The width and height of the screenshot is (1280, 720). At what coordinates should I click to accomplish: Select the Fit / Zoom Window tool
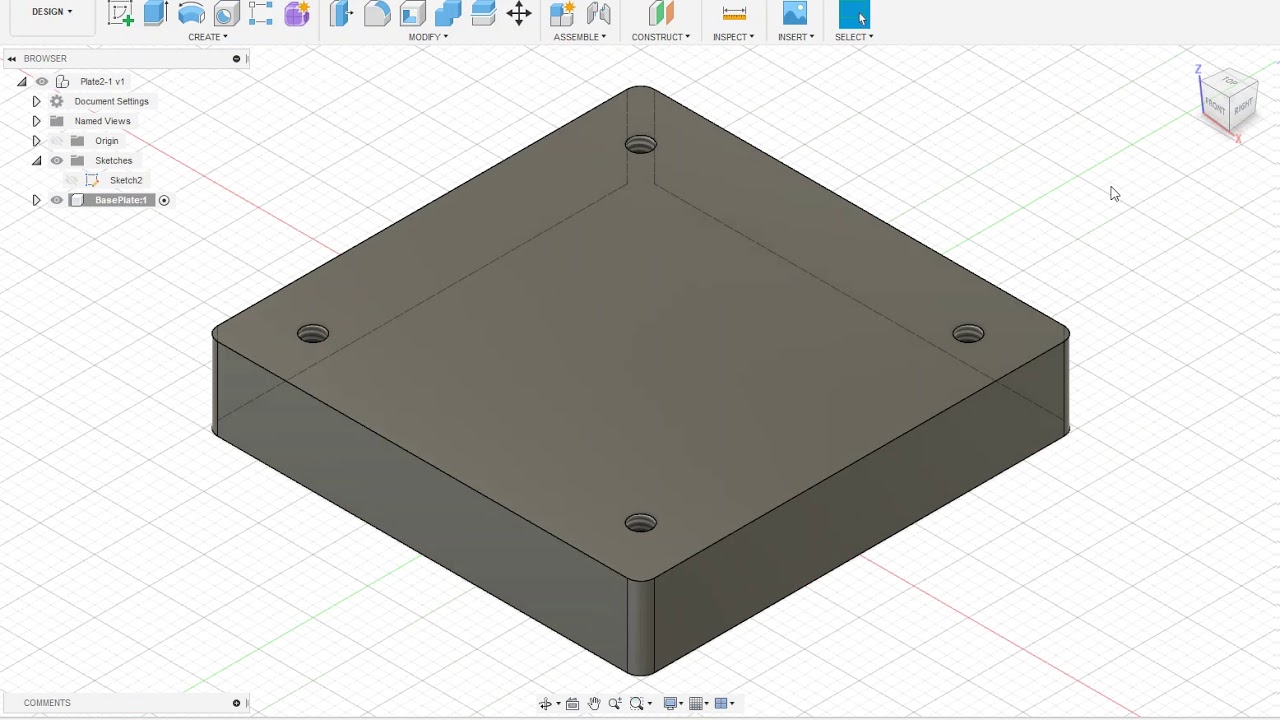point(636,704)
